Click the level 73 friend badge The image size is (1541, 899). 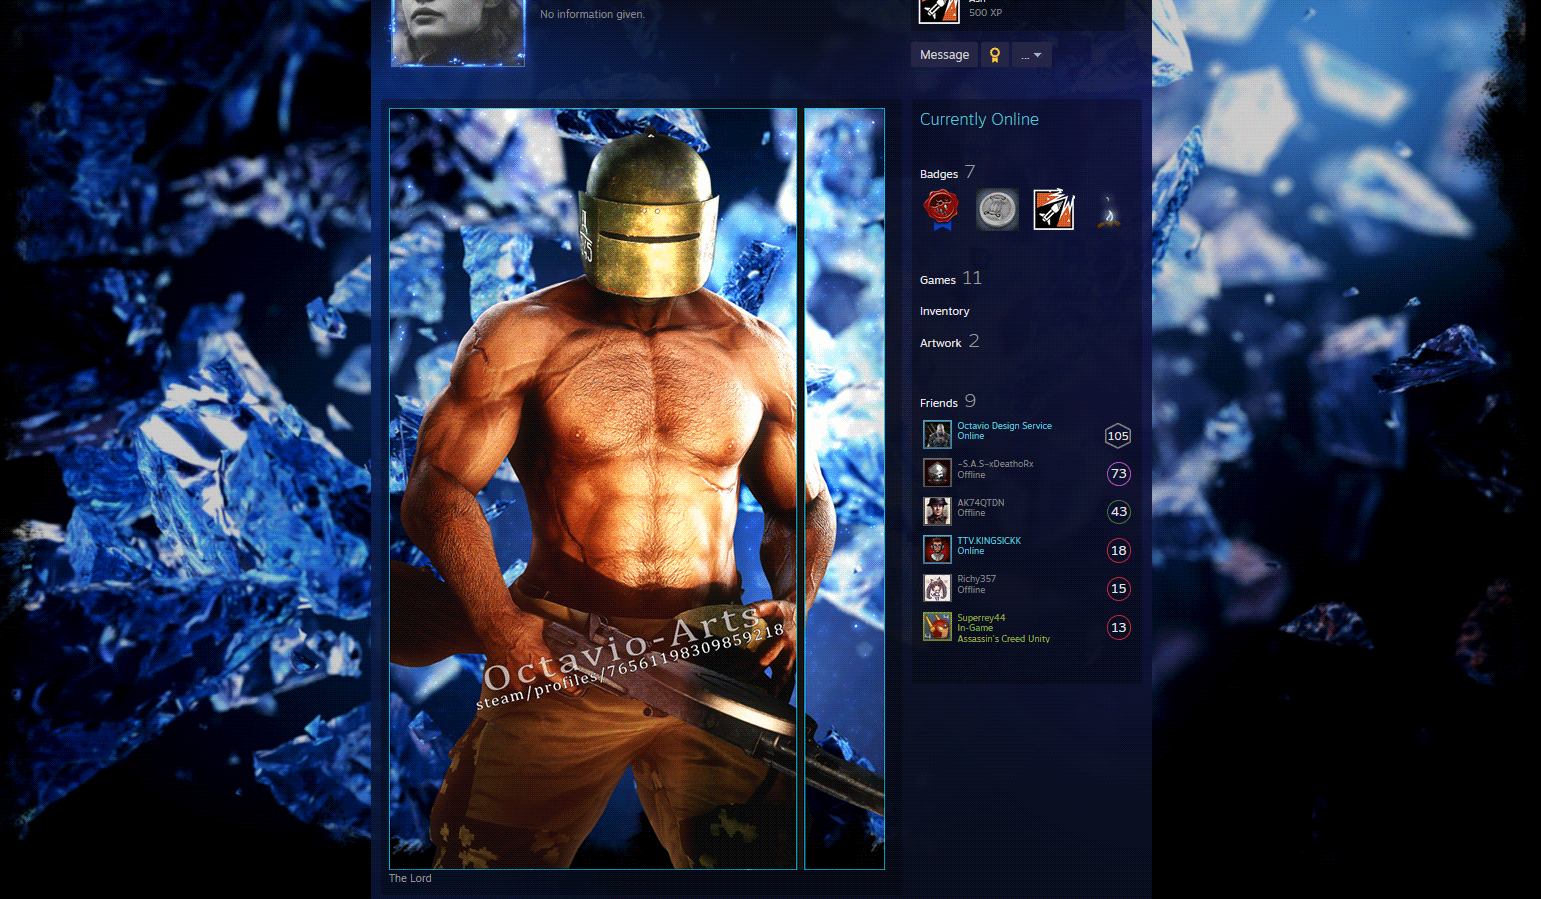pyautogui.click(x=1119, y=474)
